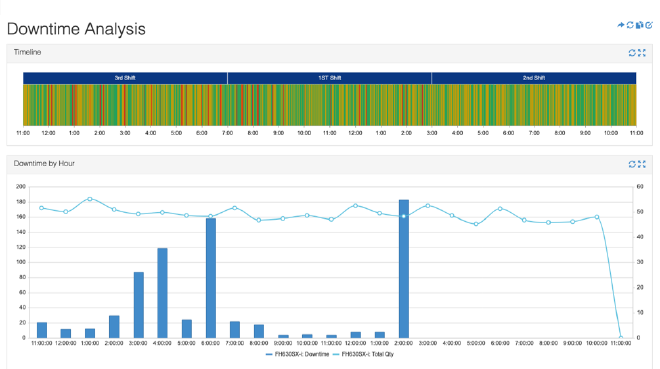Click the Downtime by Hour panel title

click(44, 163)
